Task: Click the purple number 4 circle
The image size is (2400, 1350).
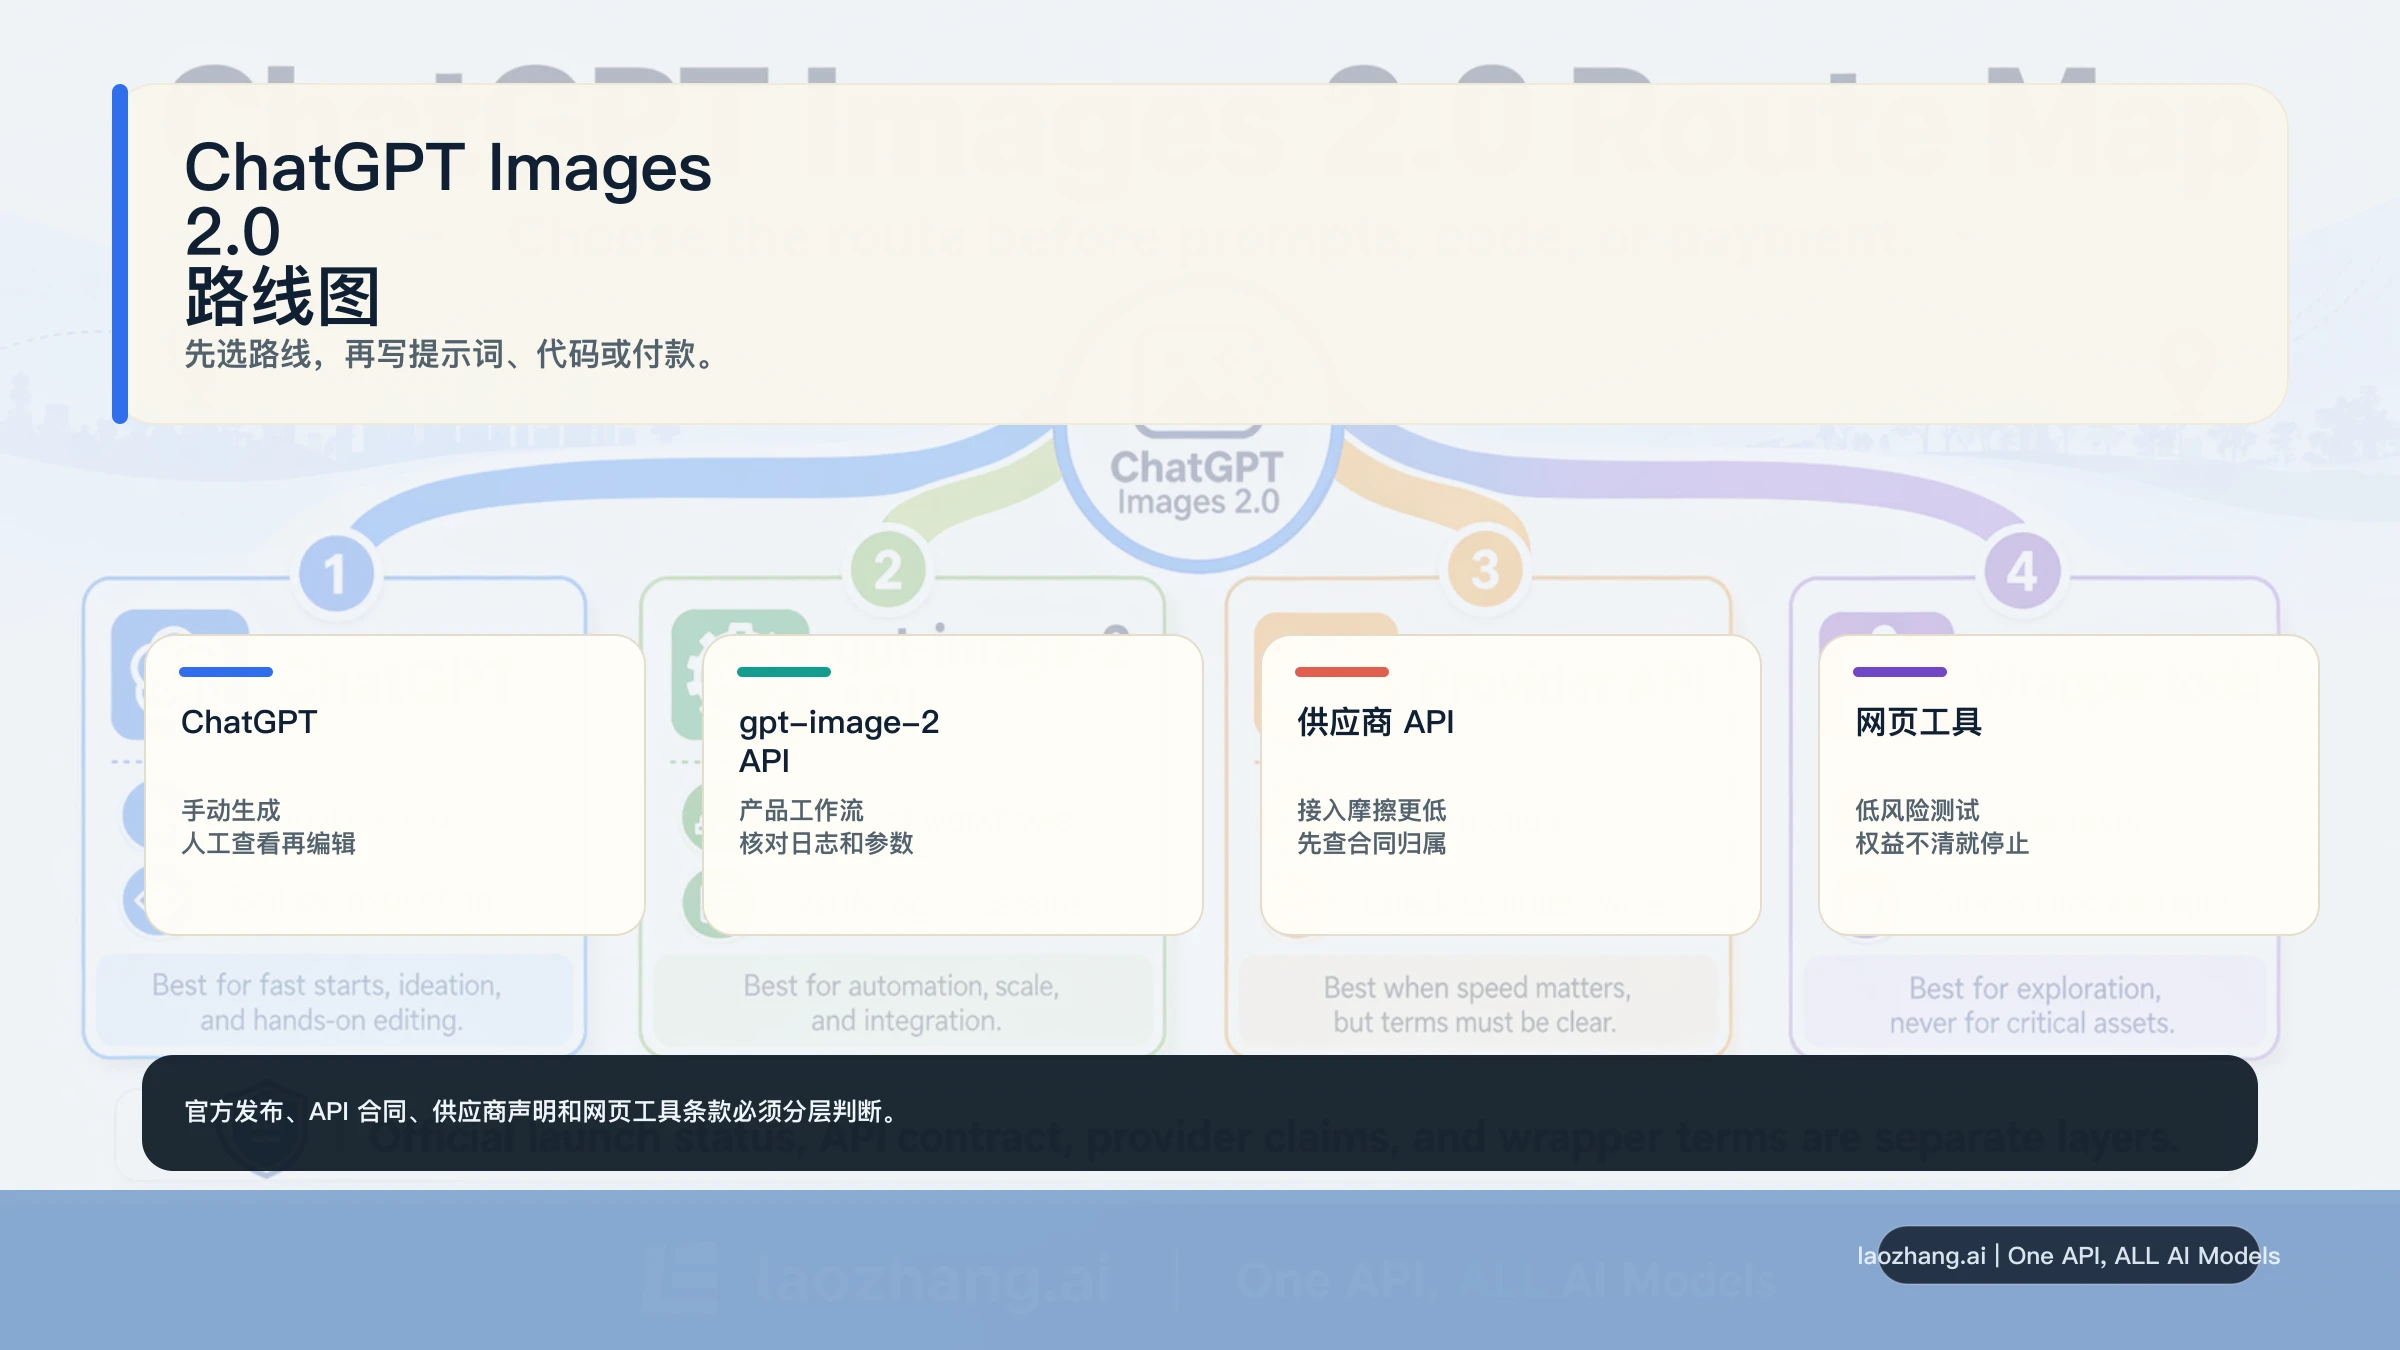Action: [2022, 571]
